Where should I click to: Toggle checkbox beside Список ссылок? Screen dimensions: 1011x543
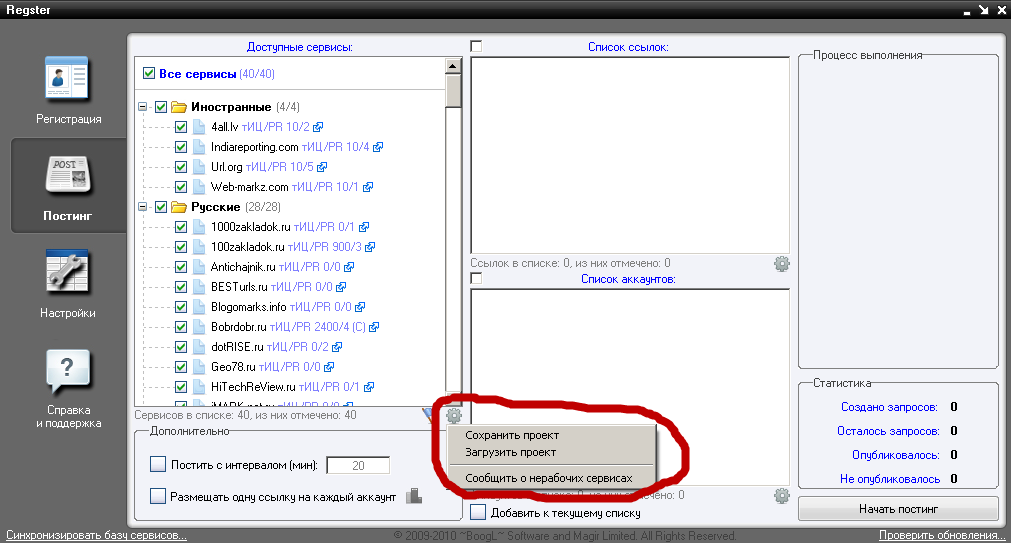(476, 46)
